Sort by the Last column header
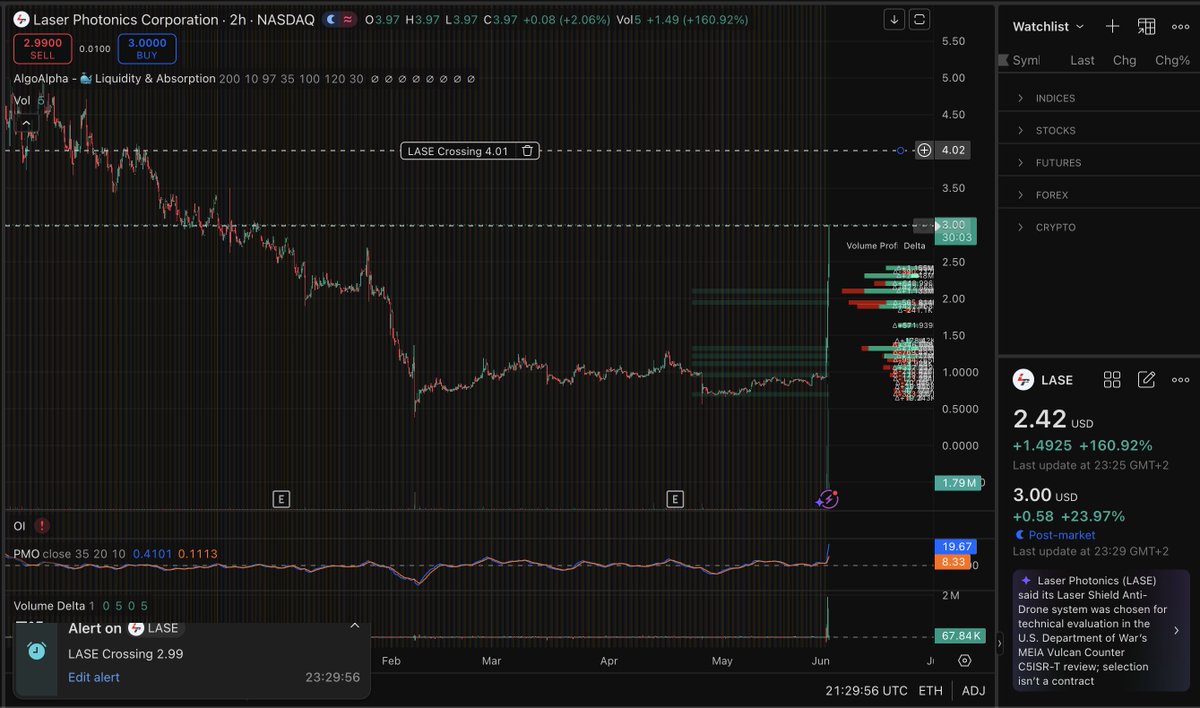 [x=1082, y=60]
